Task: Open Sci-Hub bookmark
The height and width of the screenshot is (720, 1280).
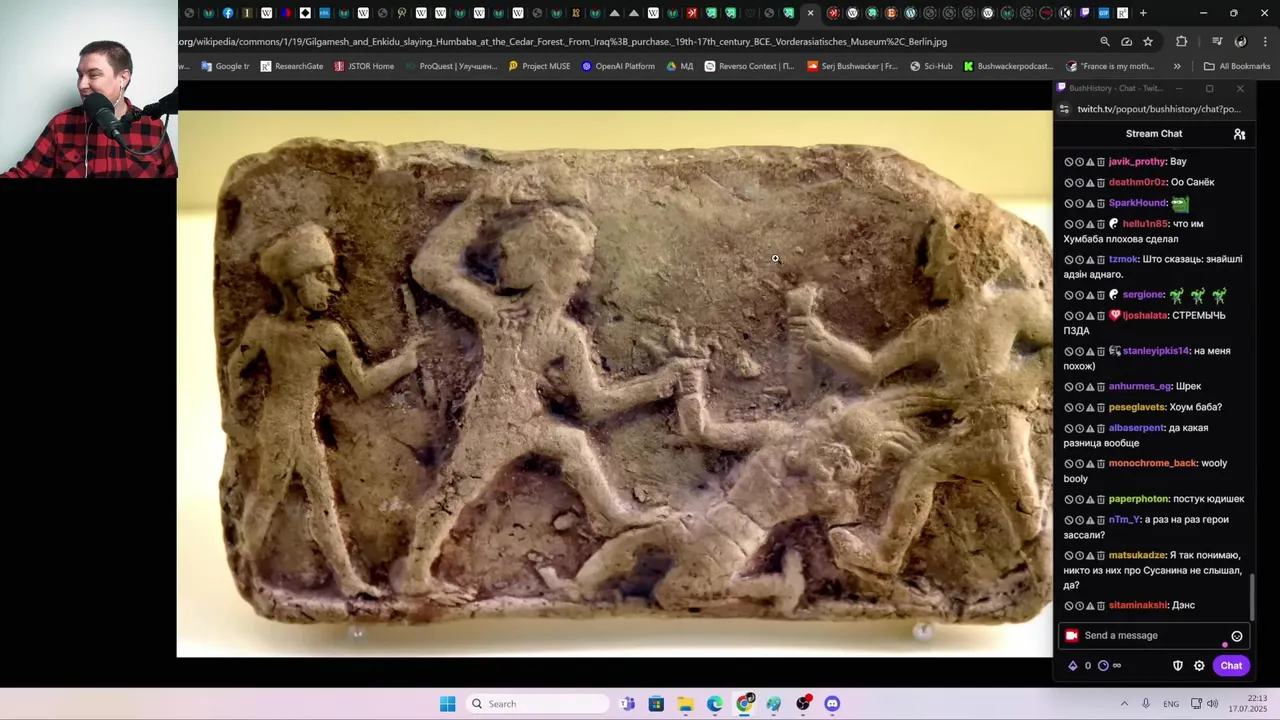Action: pos(931,66)
